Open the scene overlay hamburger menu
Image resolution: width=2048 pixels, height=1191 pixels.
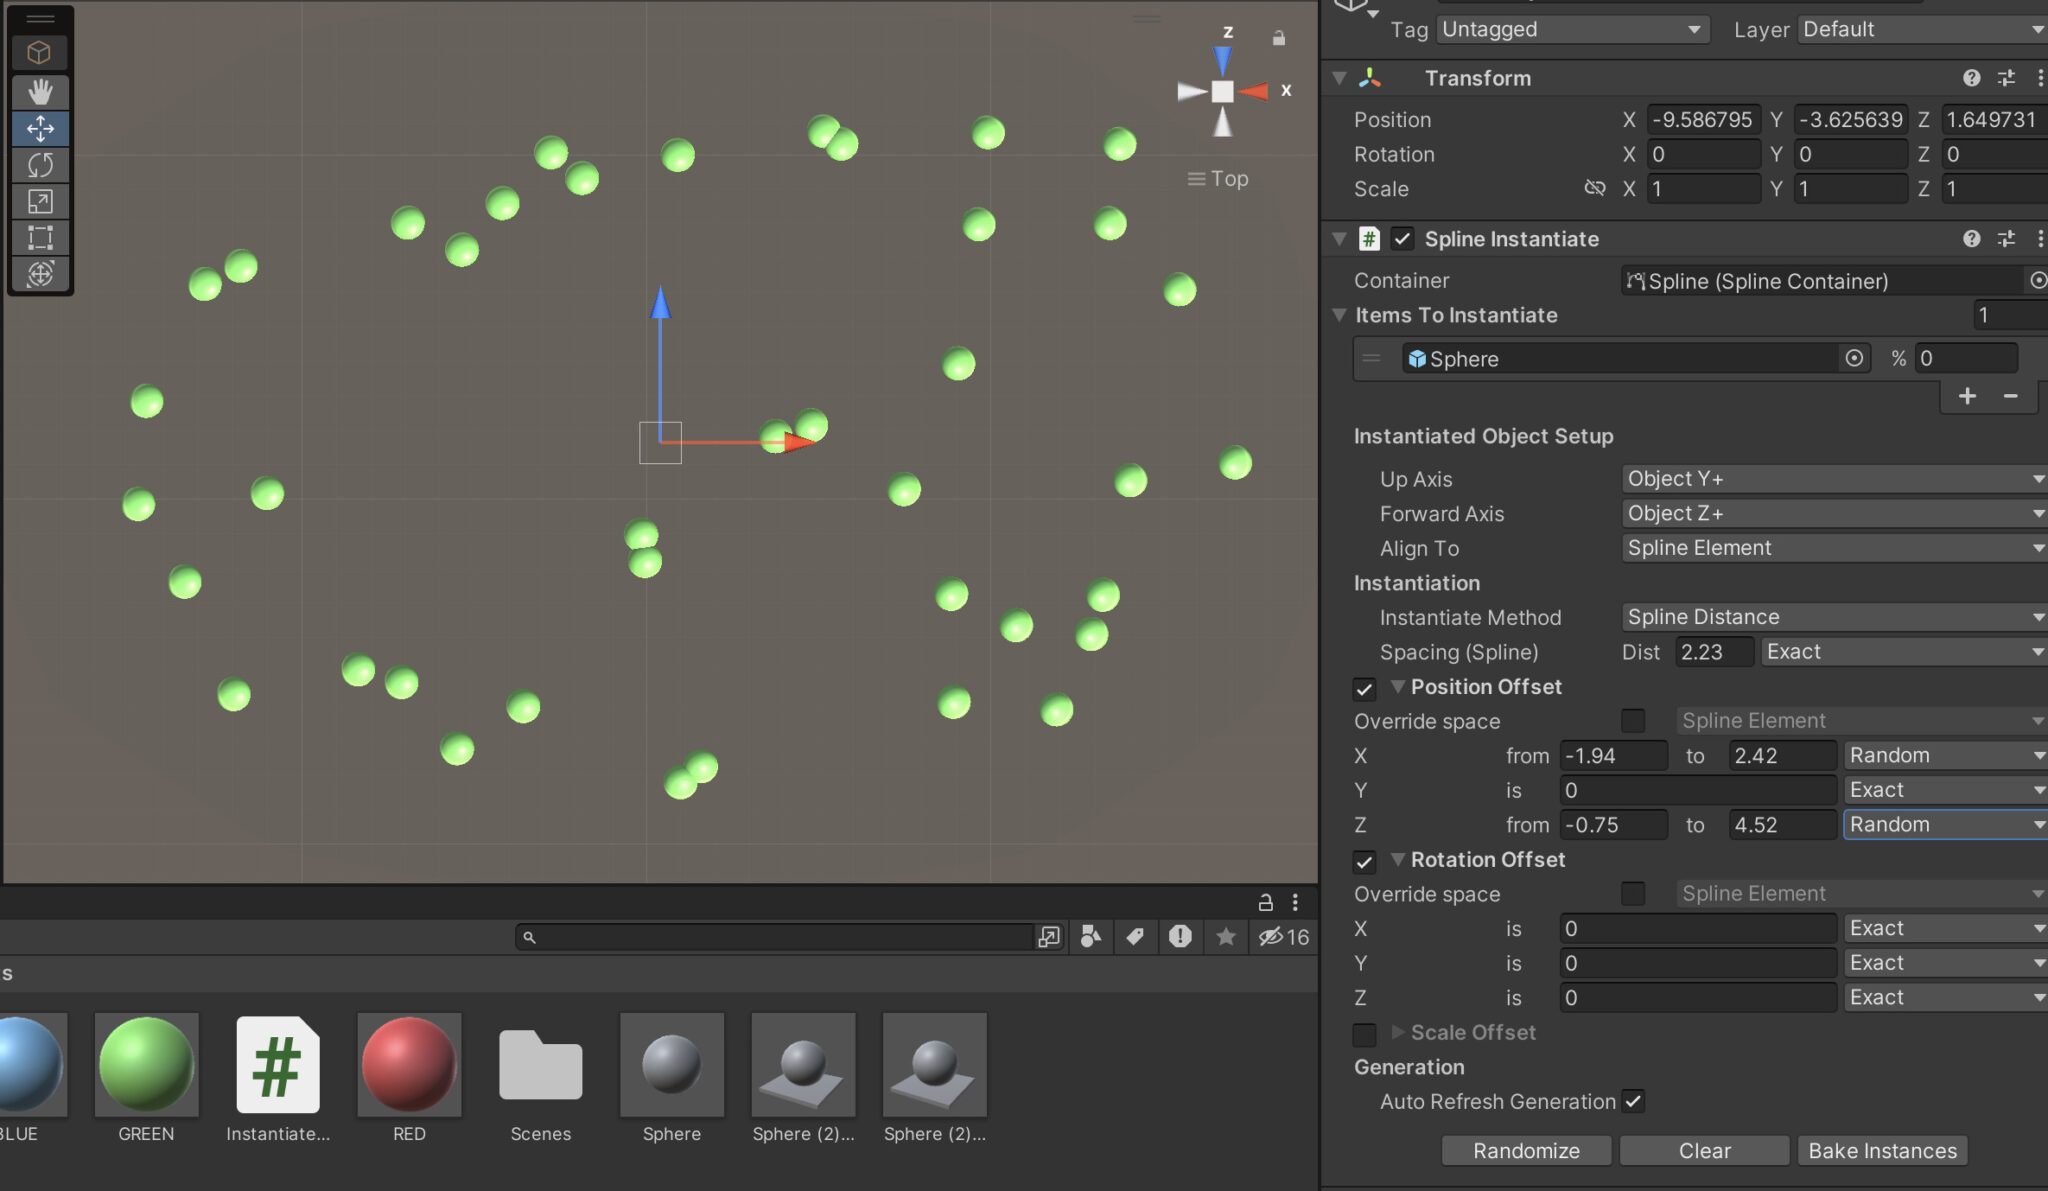41,18
